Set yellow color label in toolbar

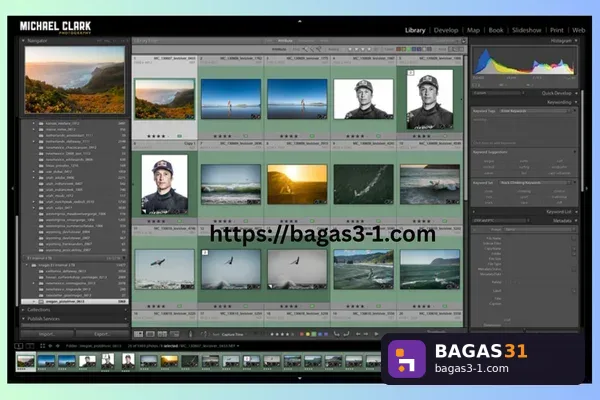(x=308, y=334)
